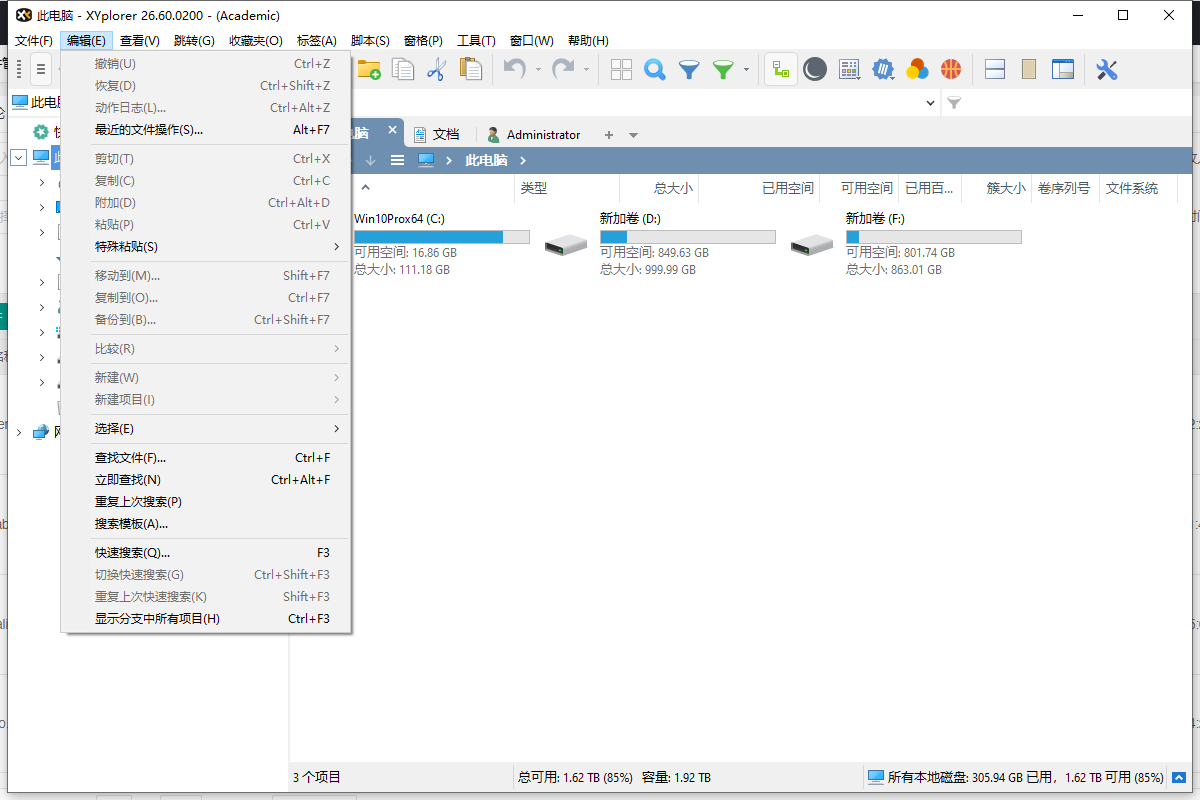Image resolution: width=1200 pixels, height=800 pixels.
Task: Open the tab list dropdown arrow
Action: point(633,135)
